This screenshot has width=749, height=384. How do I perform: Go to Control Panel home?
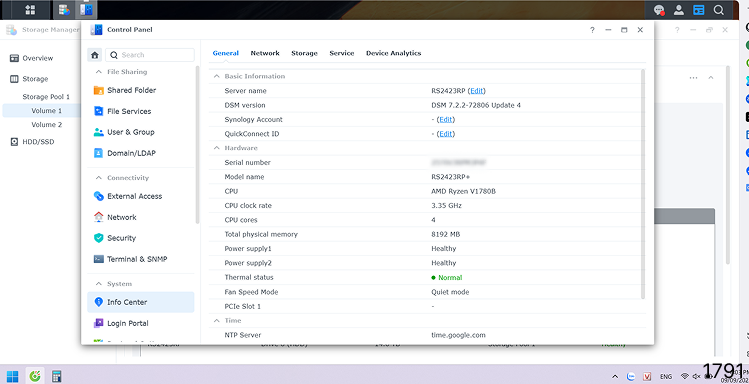tap(95, 55)
